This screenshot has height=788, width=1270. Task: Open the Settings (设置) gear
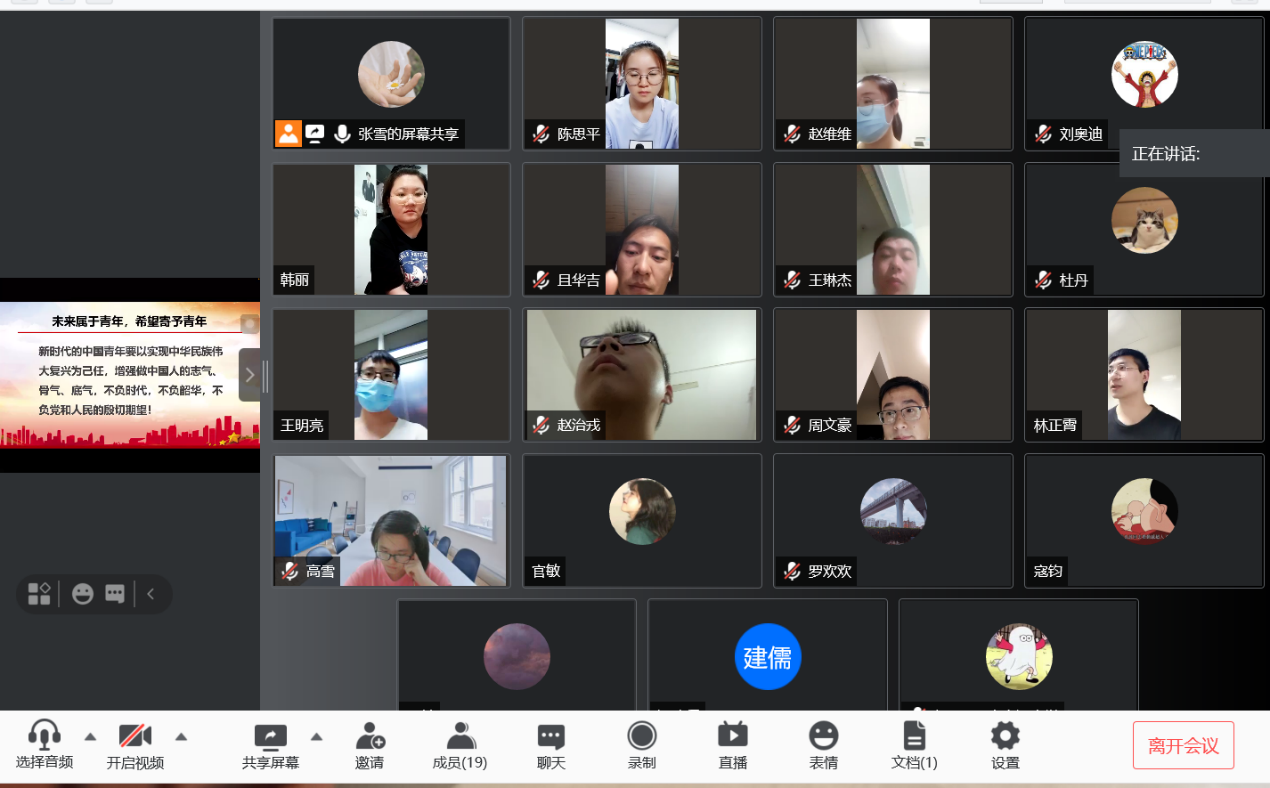[1005, 737]
